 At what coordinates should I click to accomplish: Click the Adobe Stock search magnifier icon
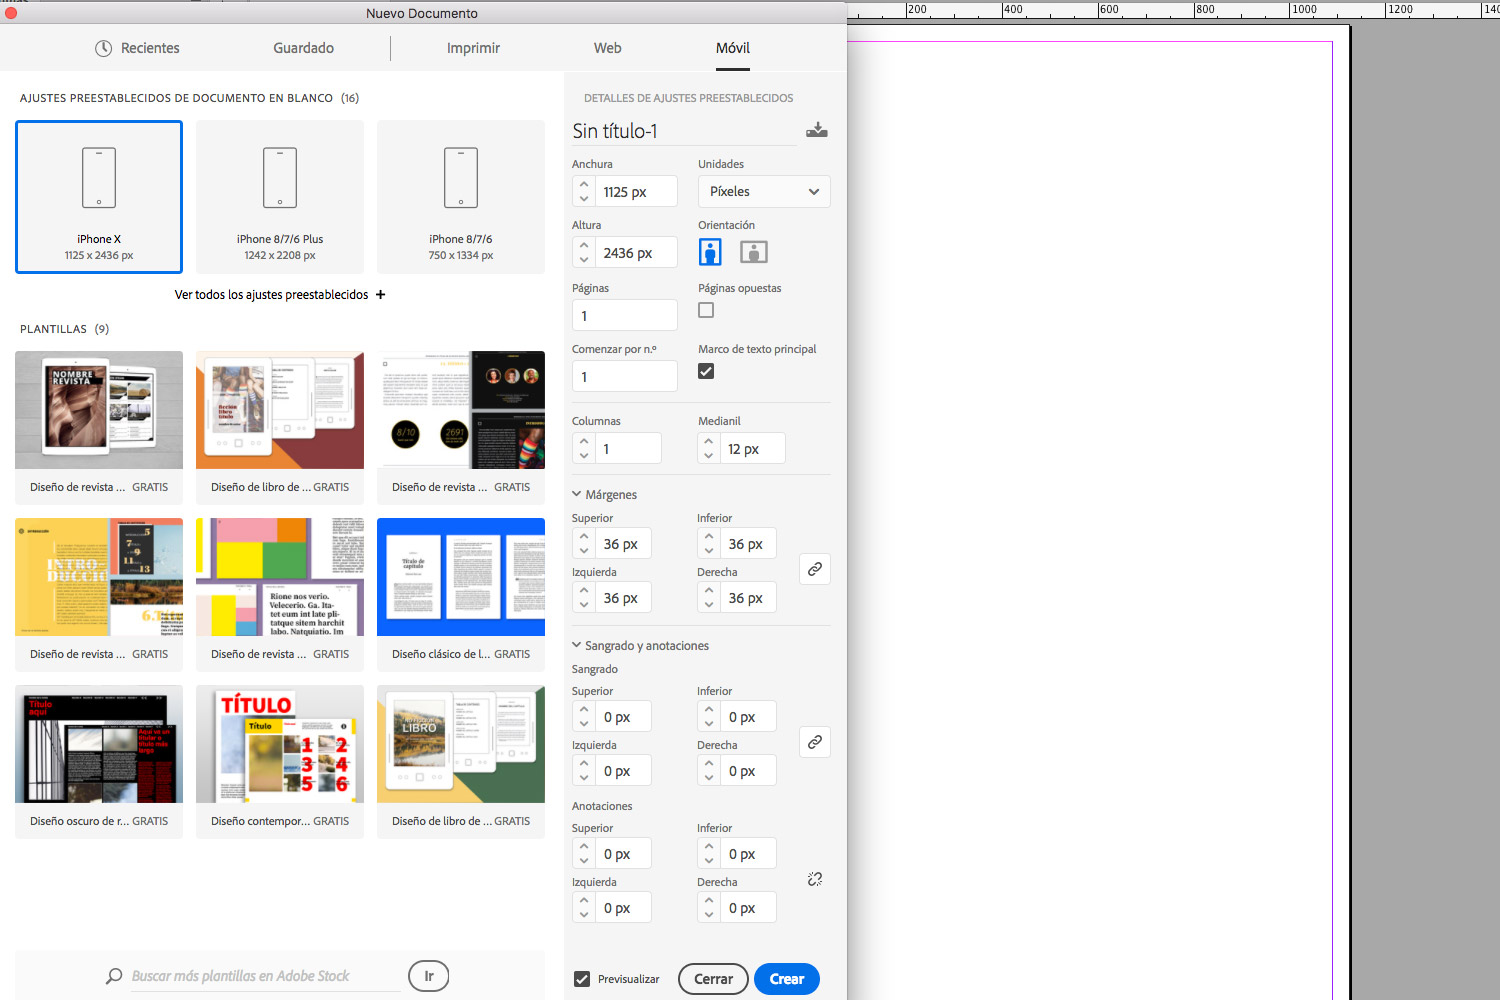click(x=114, y=976)
